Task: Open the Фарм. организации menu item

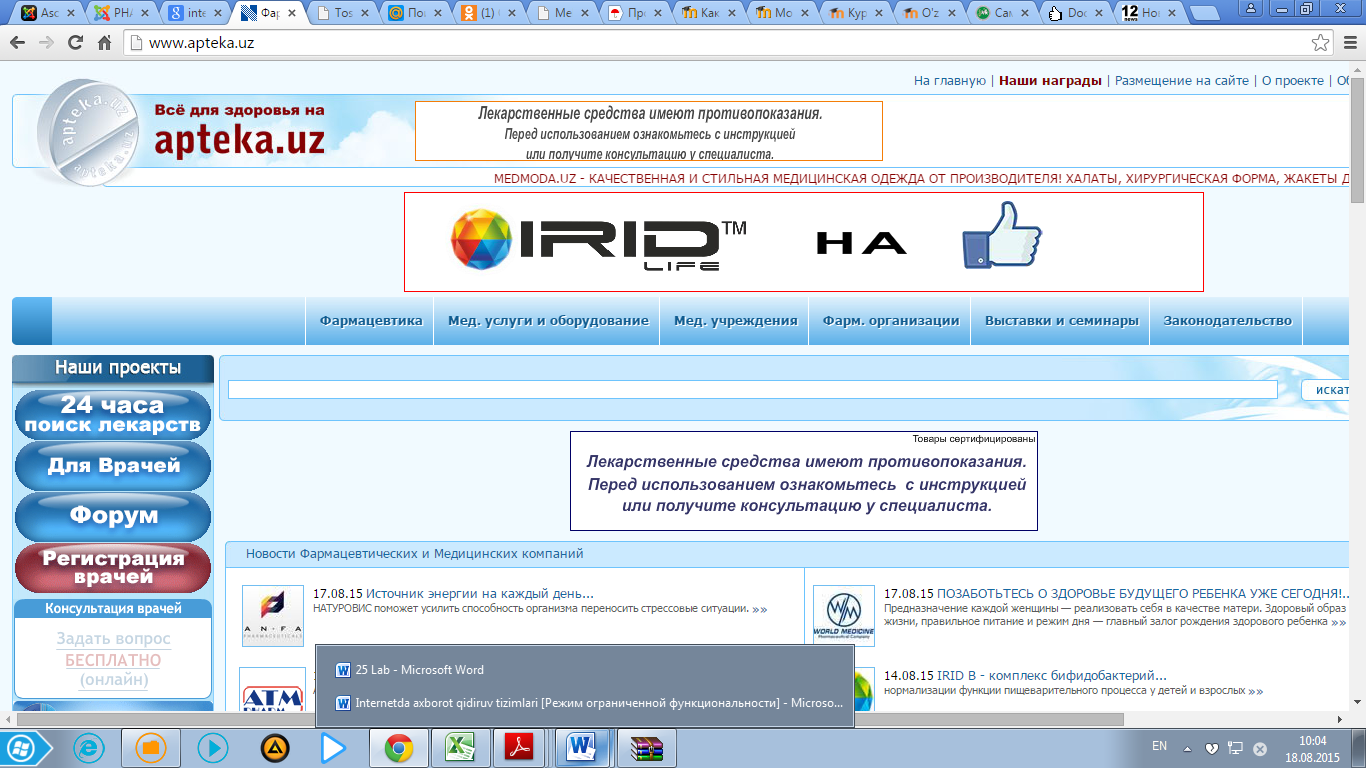Action: click(x=891, y=321)
